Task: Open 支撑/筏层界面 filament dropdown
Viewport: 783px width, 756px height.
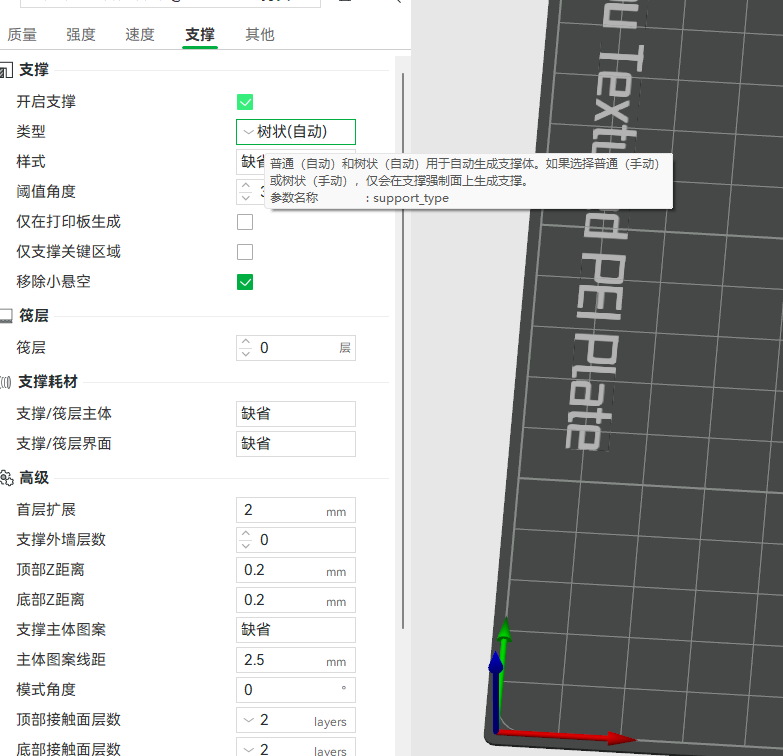Action: (296, 443)
